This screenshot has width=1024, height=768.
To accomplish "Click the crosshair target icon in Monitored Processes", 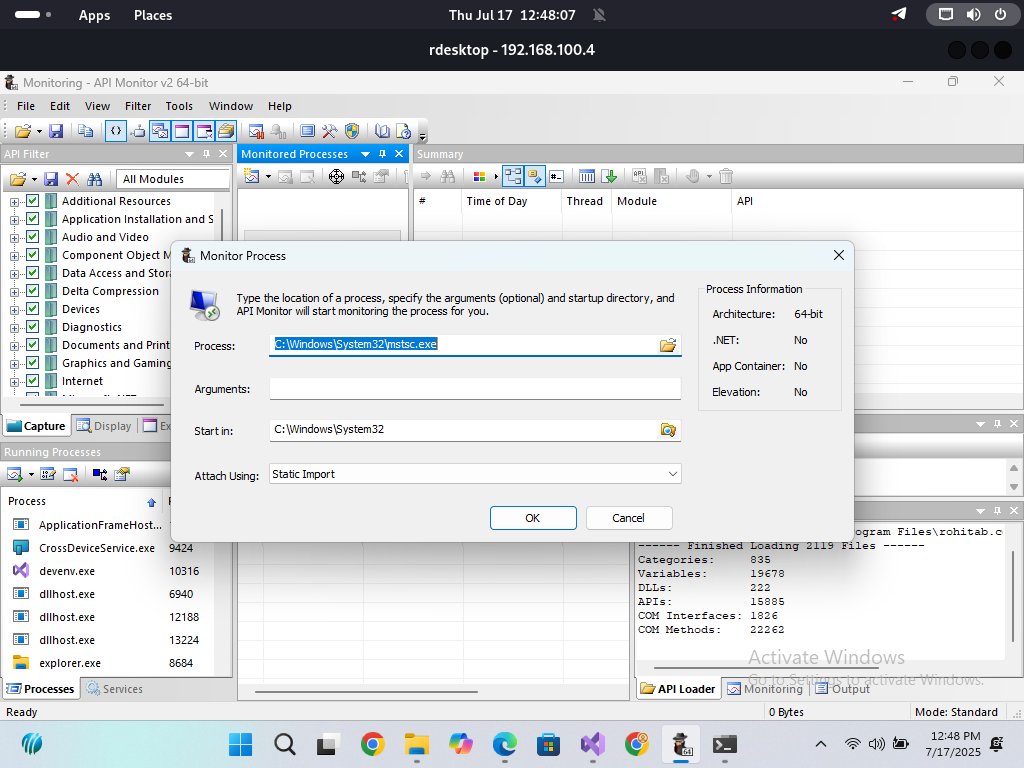I will (x=336, y=177).
